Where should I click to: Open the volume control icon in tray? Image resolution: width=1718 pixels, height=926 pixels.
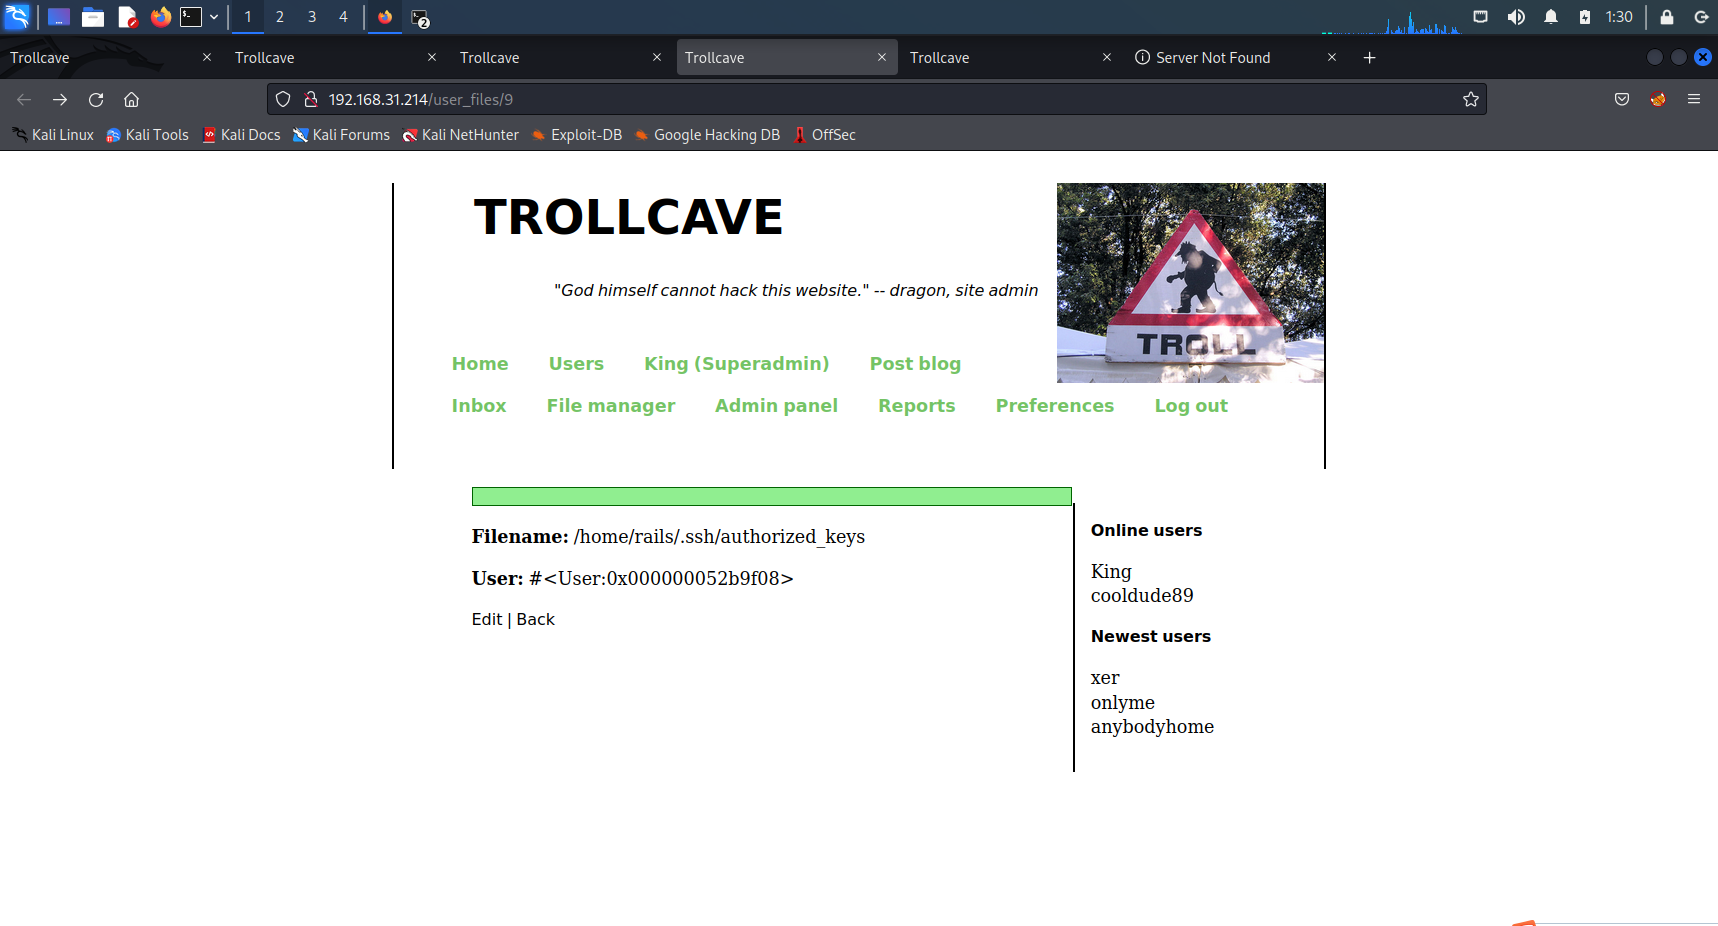pyautogui.click(x=1516, y=17)
